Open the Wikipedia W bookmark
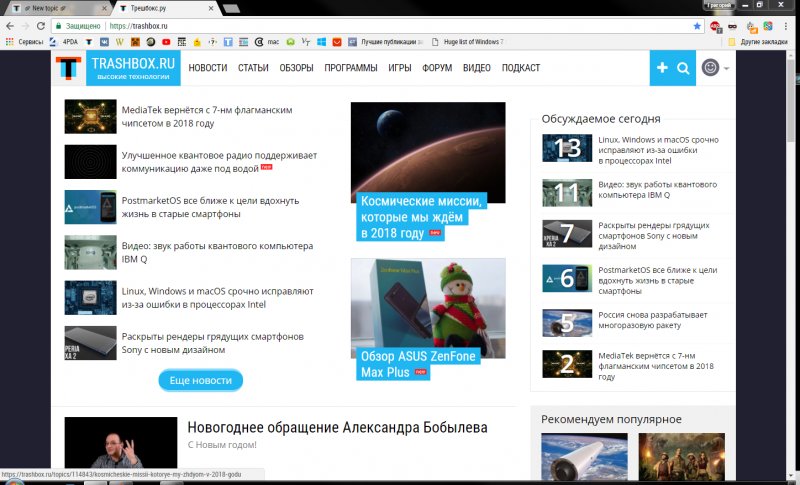 click(x=119, y=42)
